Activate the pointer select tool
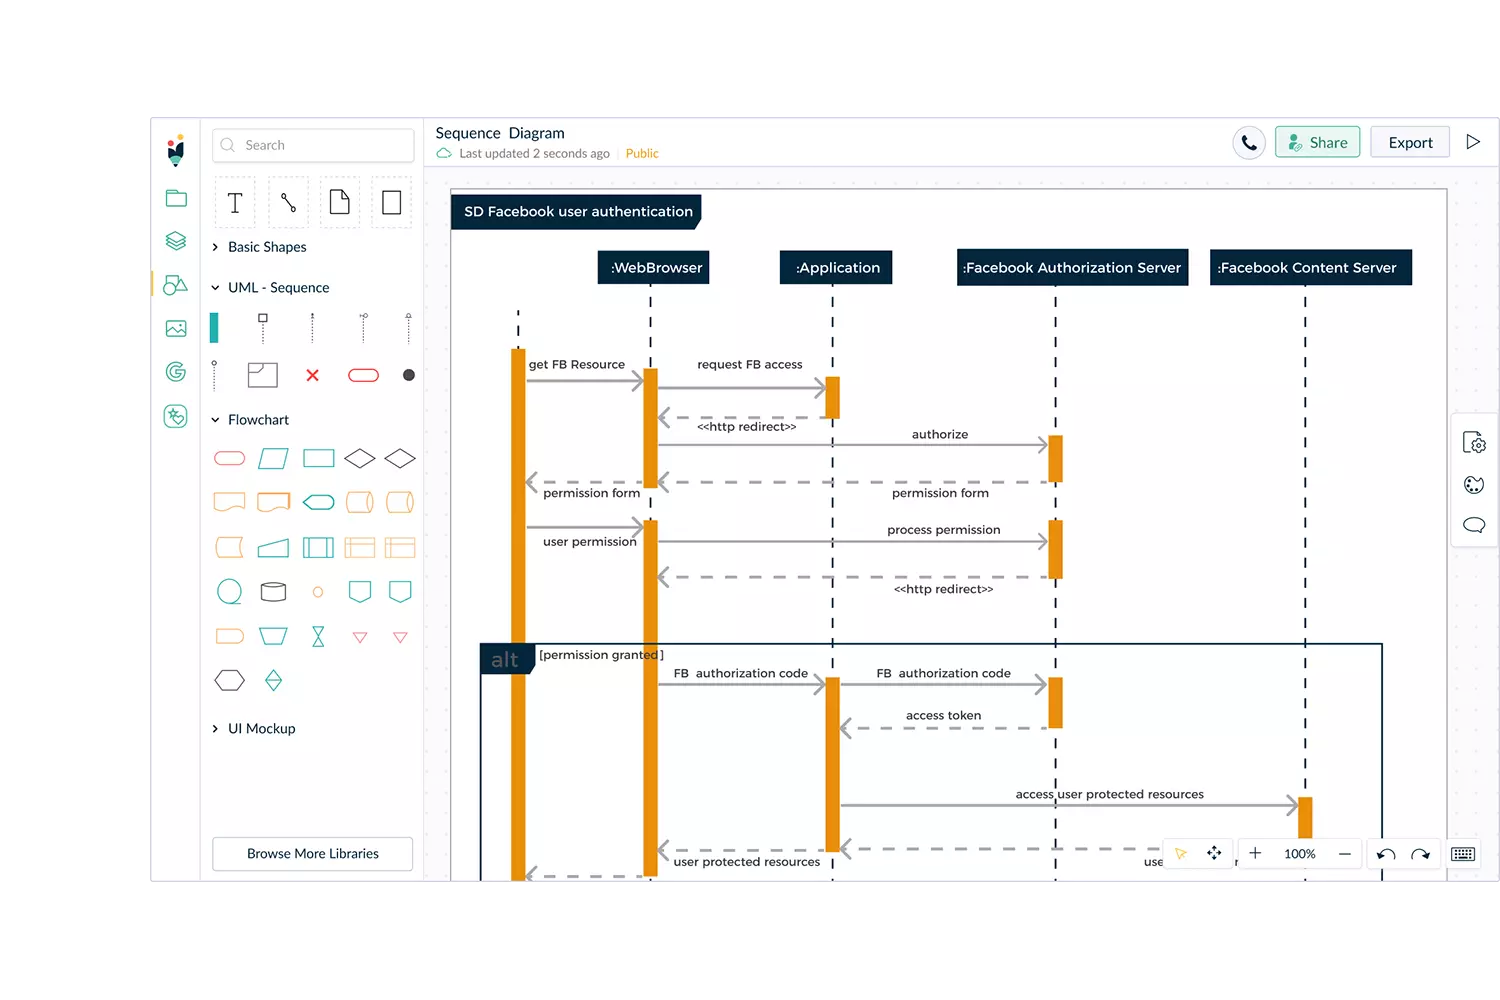The image size is (1500, 1000). [x=1181, y=854]
